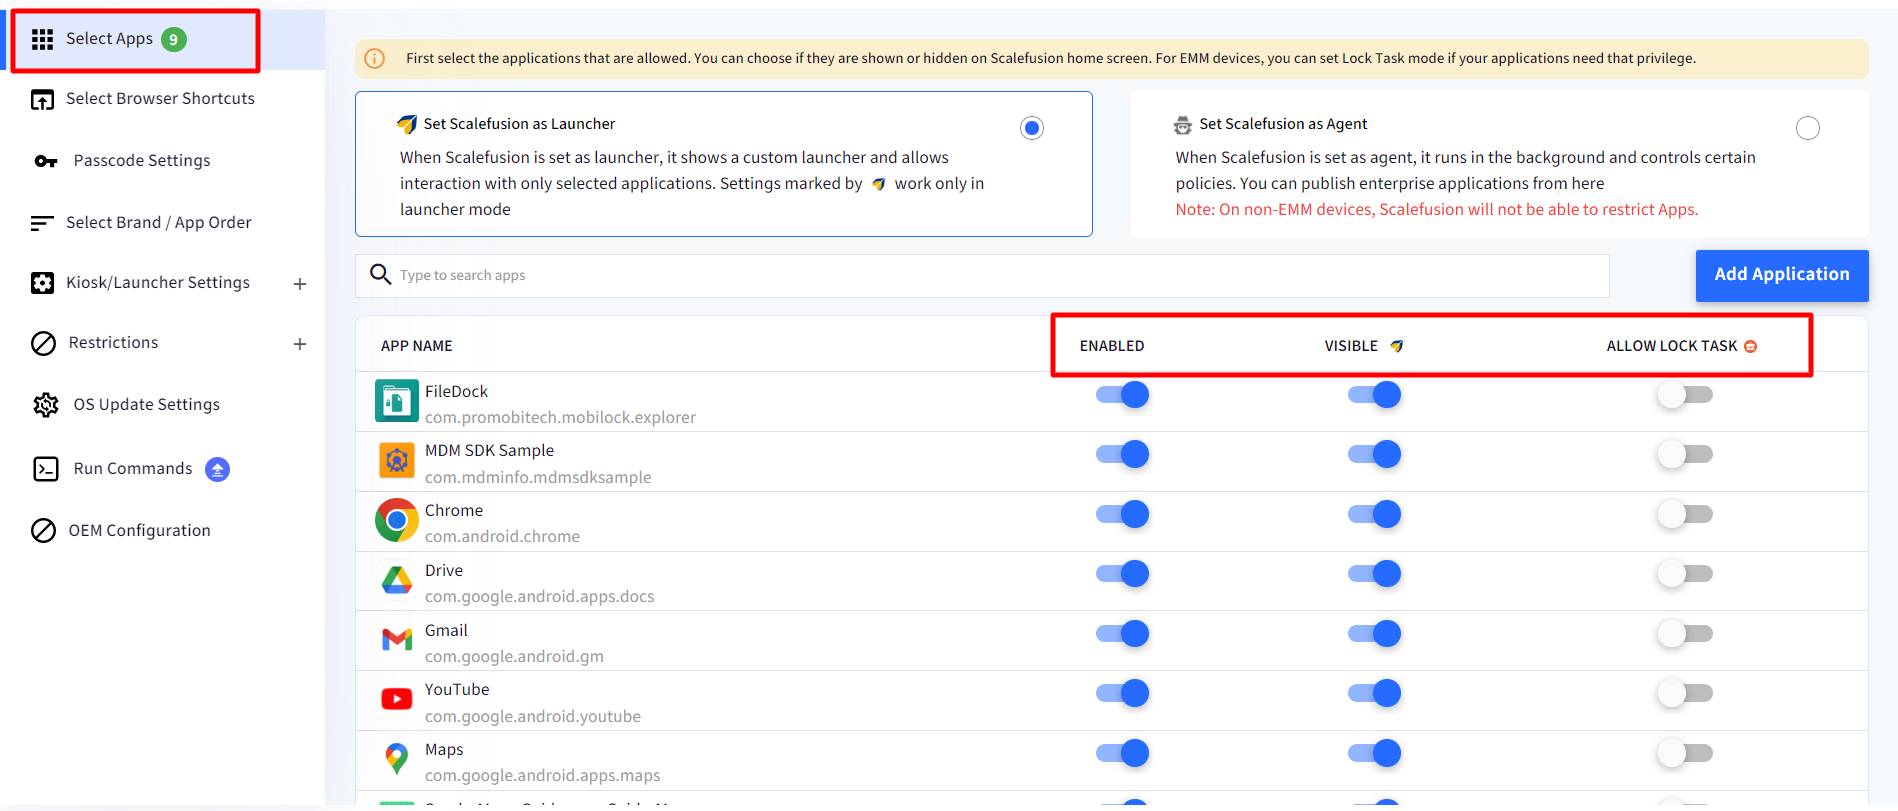
Task: Click the Scalefusion launcher logo icon
Action: pyautogui.click(x=407, y=124)
